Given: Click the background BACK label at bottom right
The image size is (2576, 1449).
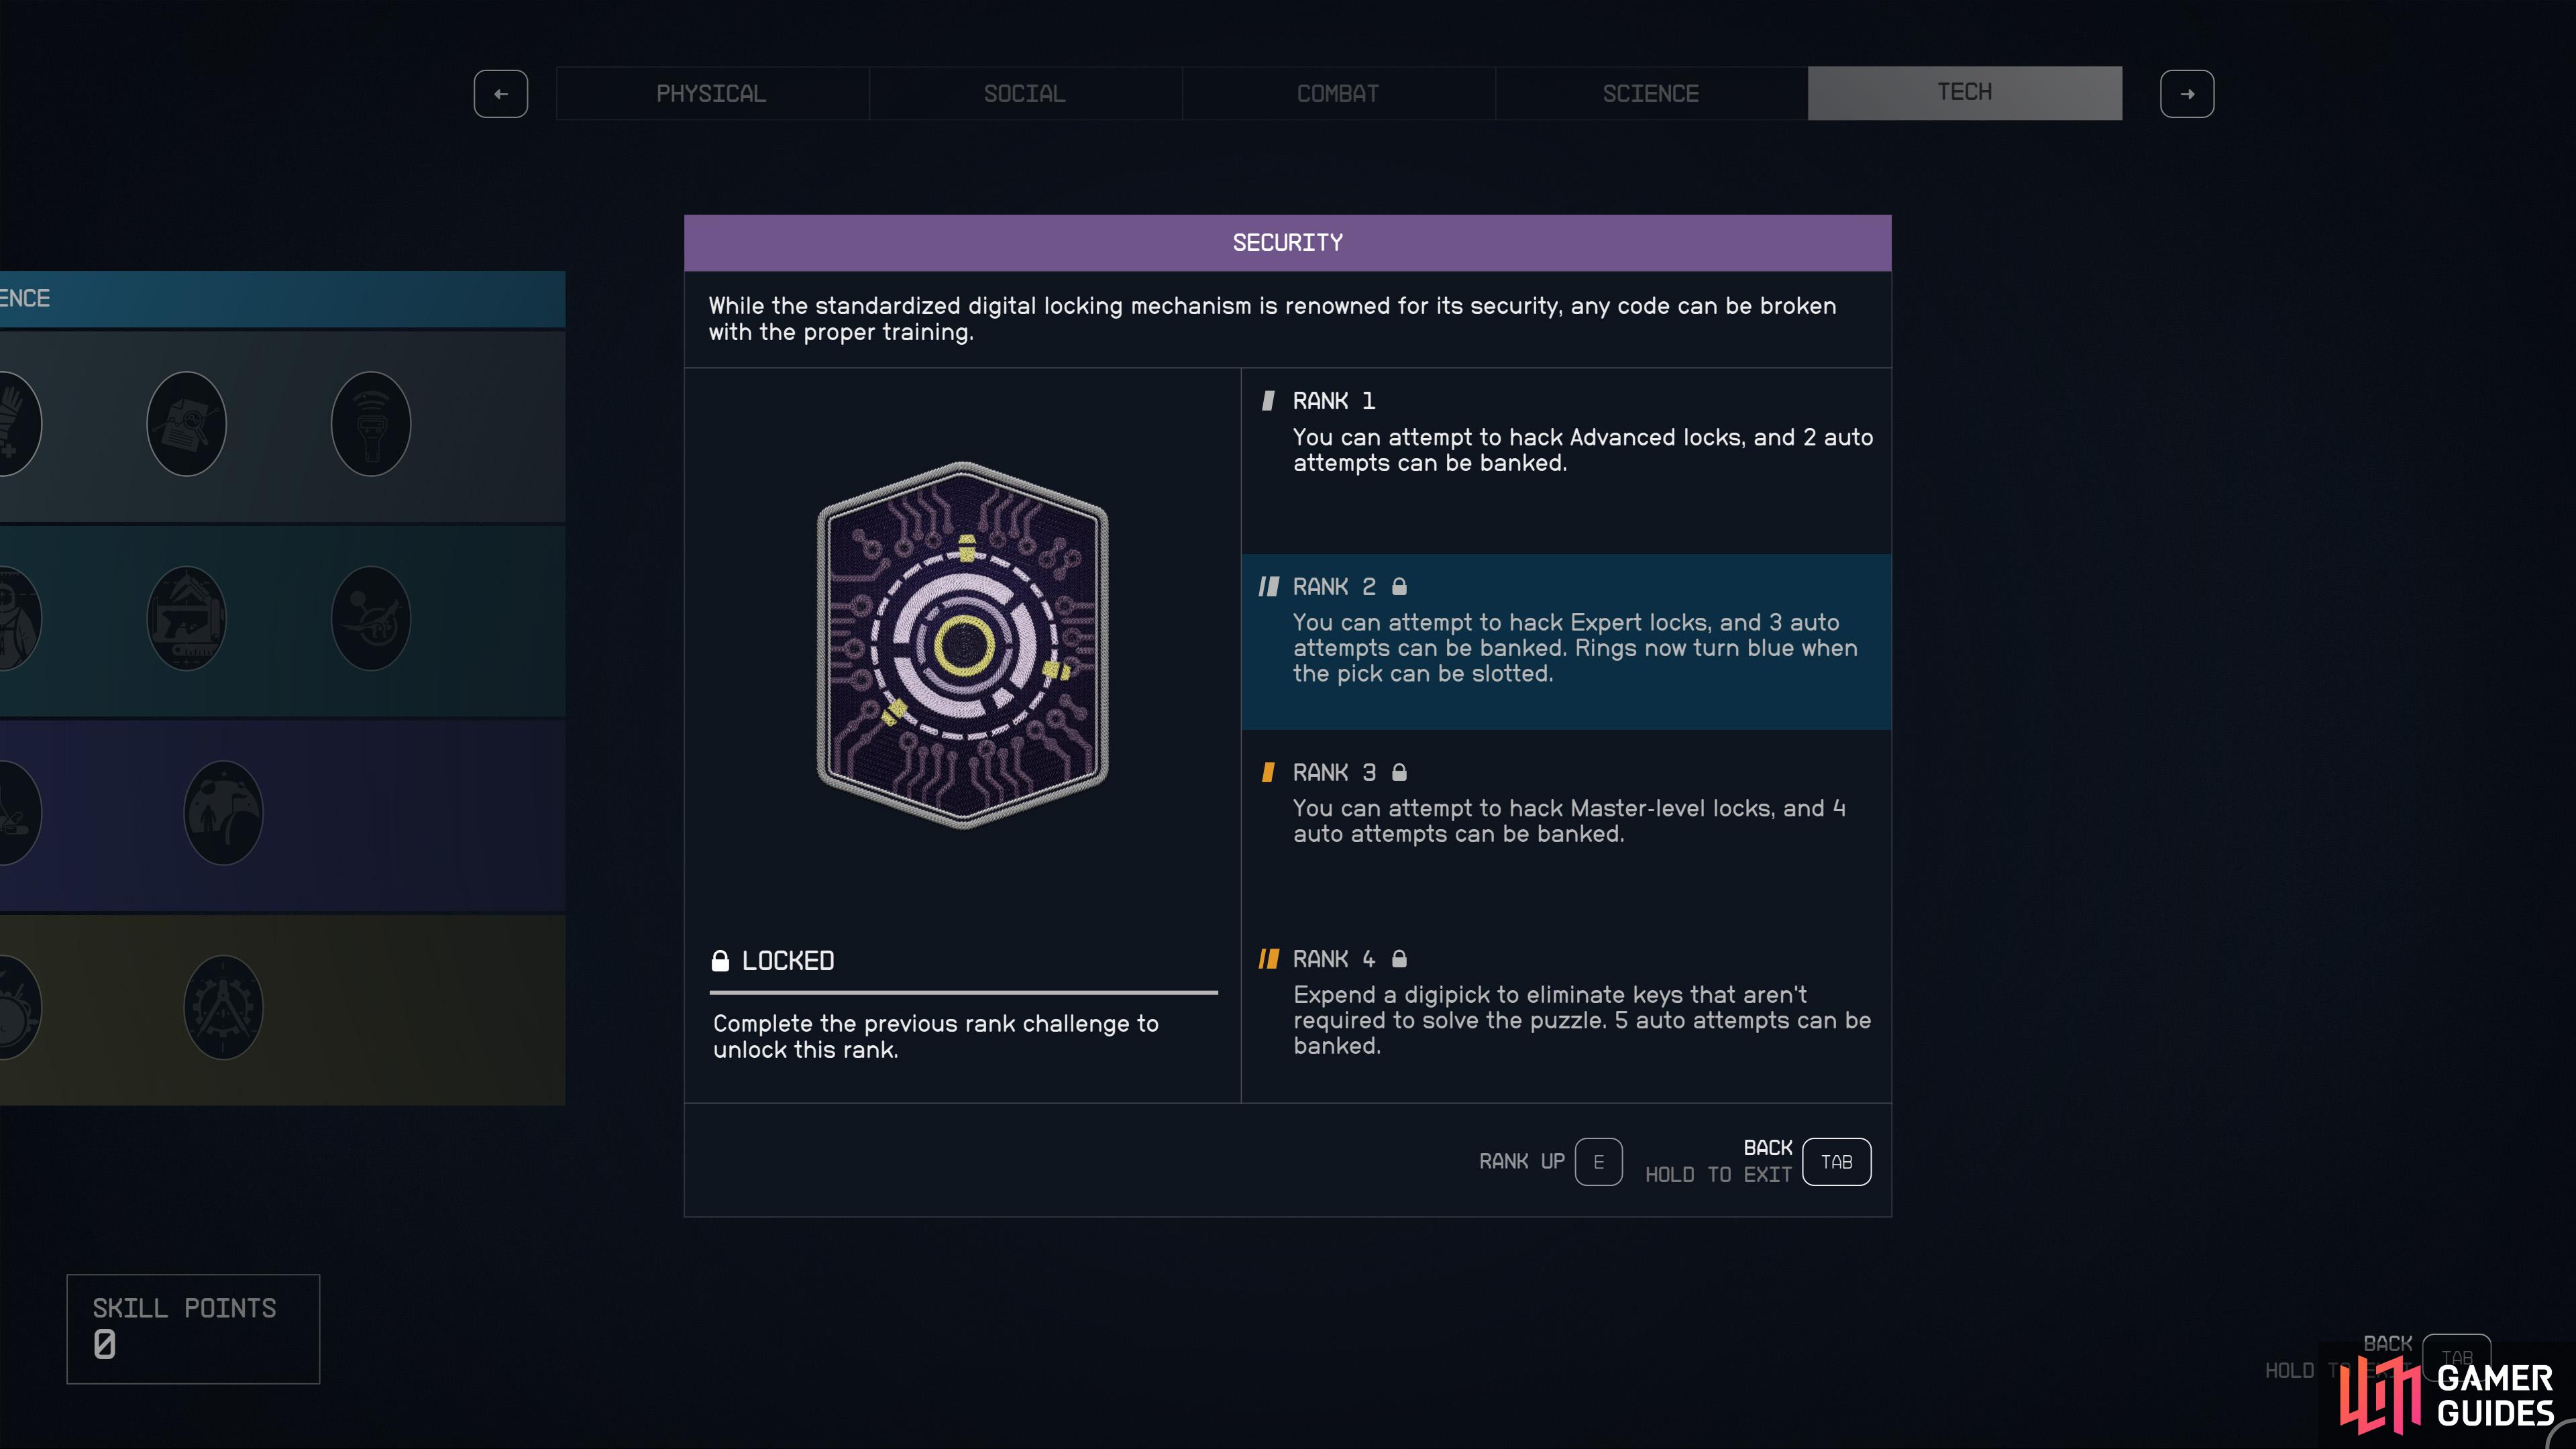Looking at the screenshot, I should [x=2387, y=1343].
